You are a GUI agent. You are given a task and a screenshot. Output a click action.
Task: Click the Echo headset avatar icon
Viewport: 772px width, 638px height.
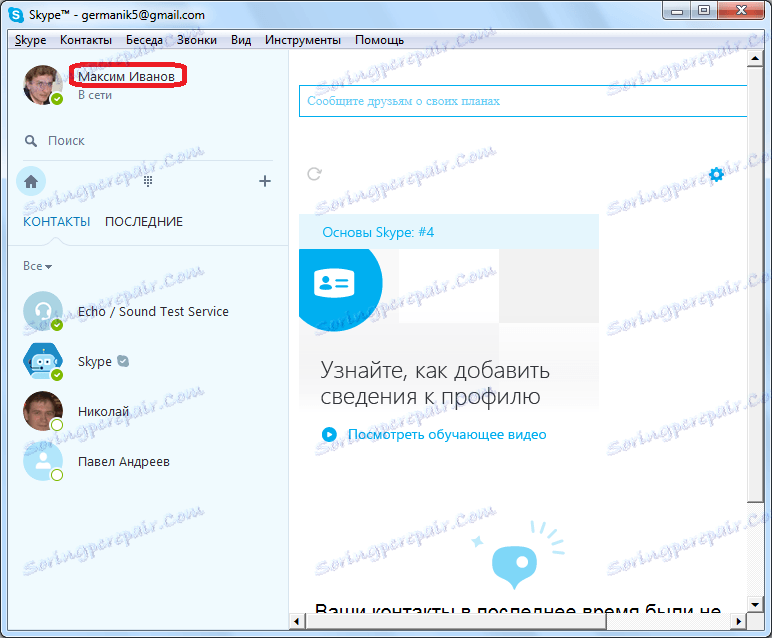tap(43, 311)
